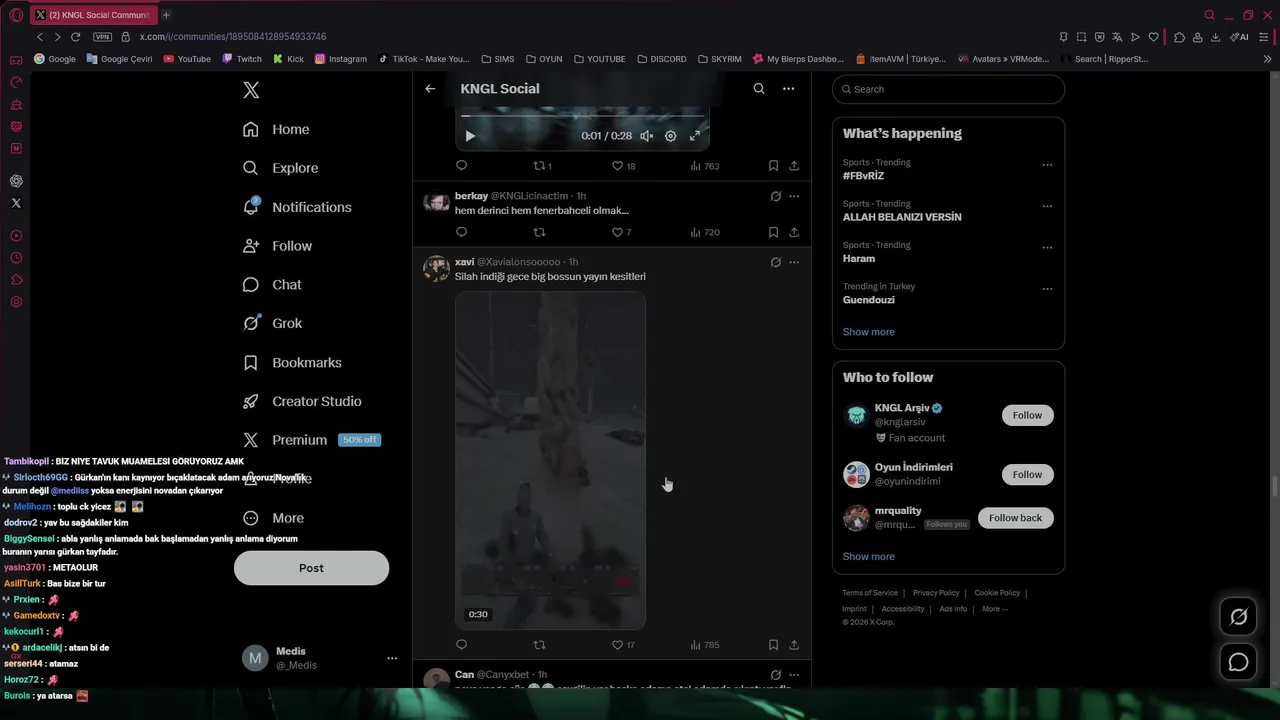Image resolution: width=1280 pixels, height=720 pixels.
Task: Open top video playback settings
Action: 671,136
